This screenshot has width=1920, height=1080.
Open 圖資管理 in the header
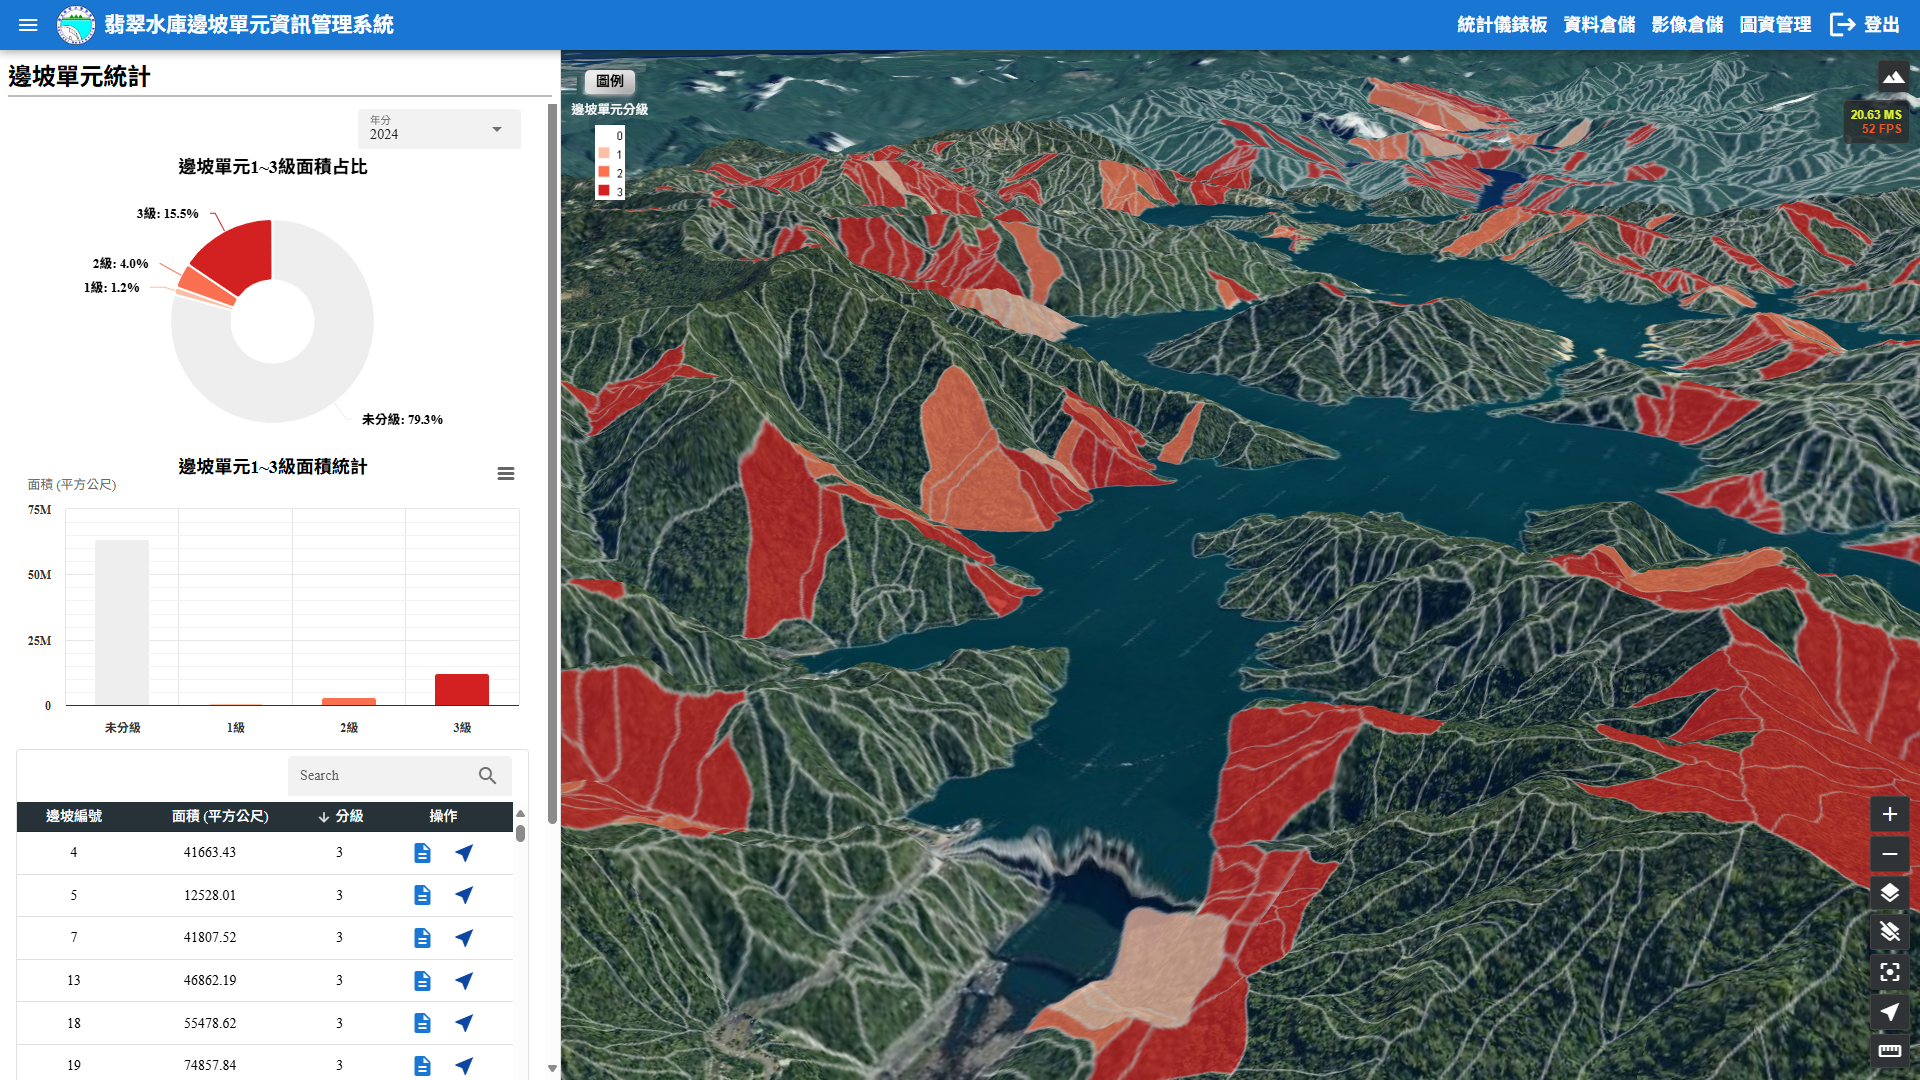click(1775, 25)
